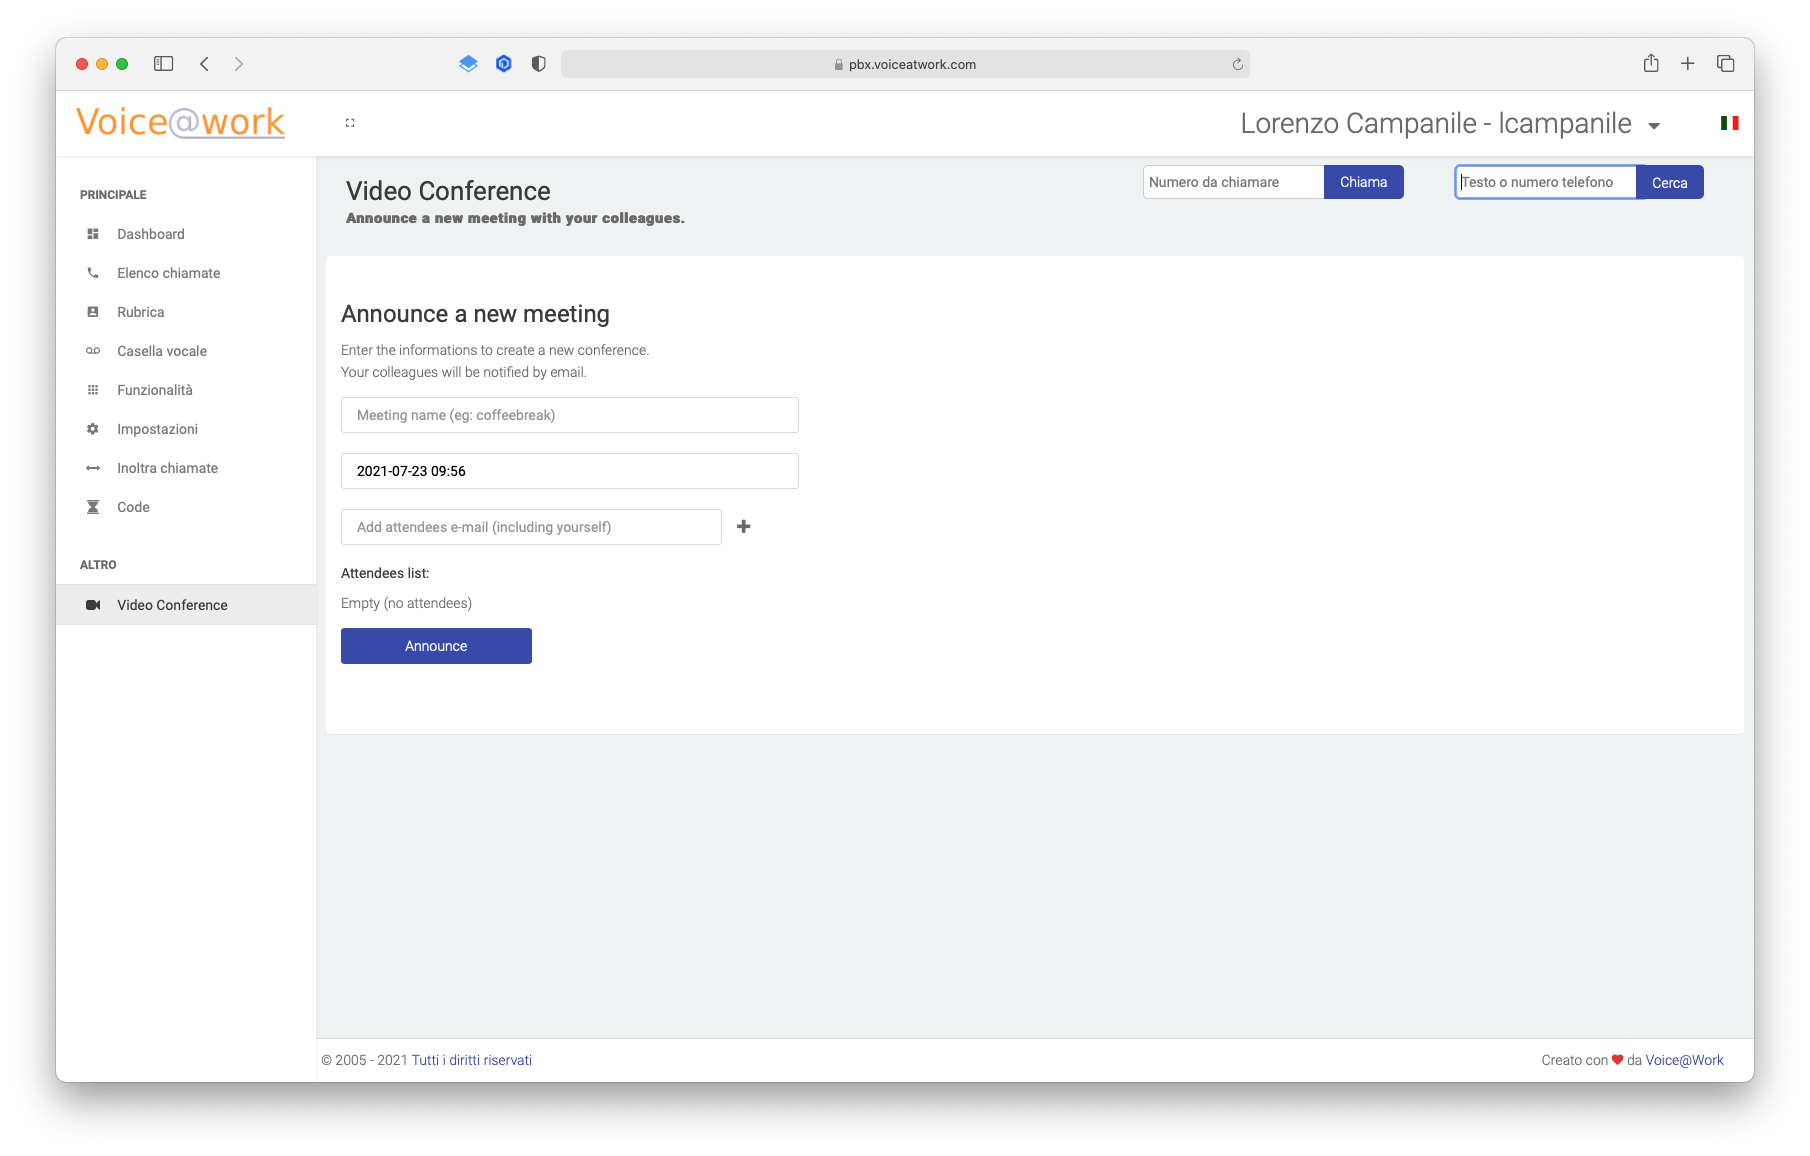Focus the Meeting name field

tap(570, 415)
